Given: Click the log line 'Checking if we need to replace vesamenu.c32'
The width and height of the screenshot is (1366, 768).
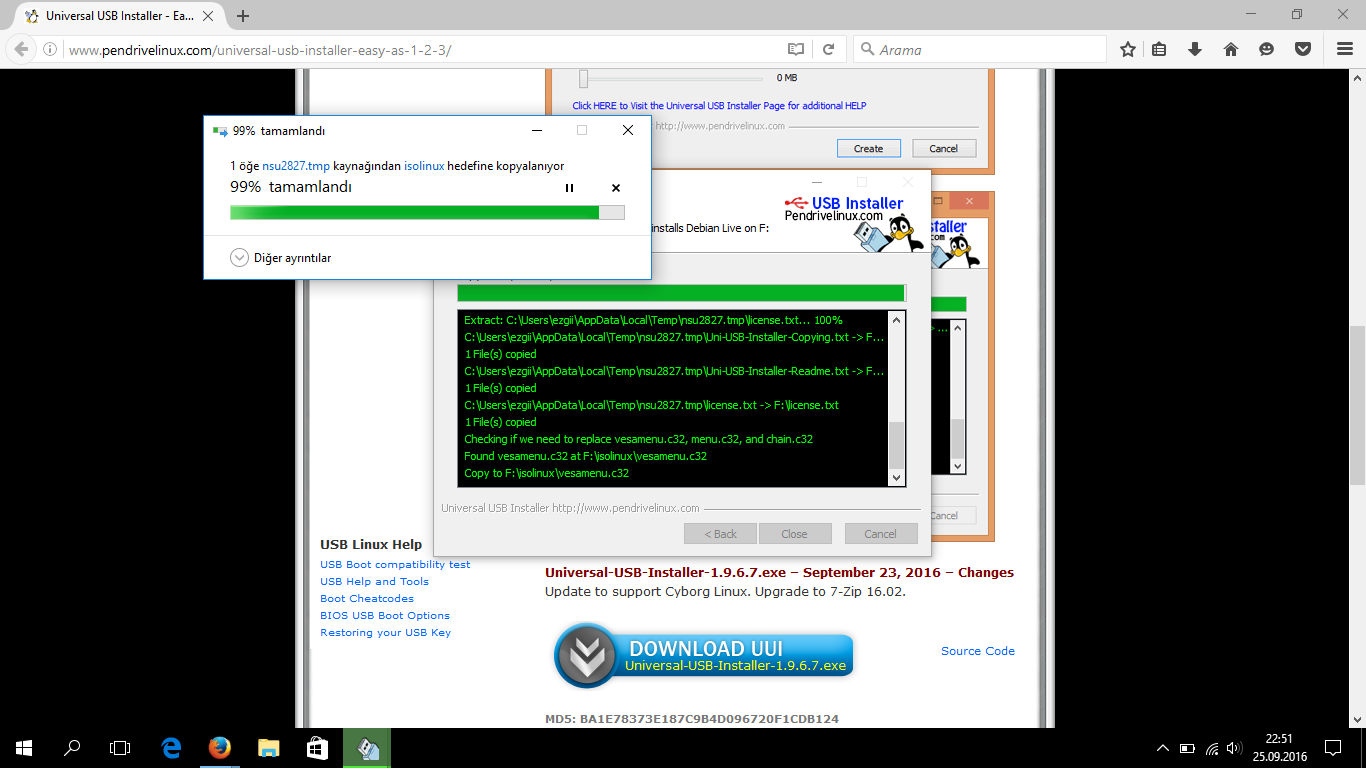Looking at the screenshot, I should (x=639, y=439).
